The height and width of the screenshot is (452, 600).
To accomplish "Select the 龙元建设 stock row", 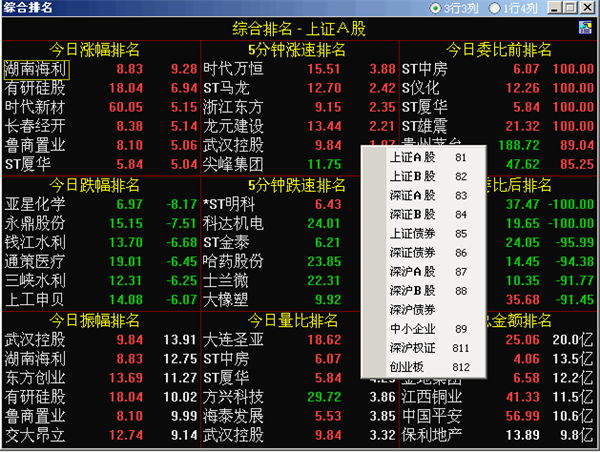I will [300, 126].
